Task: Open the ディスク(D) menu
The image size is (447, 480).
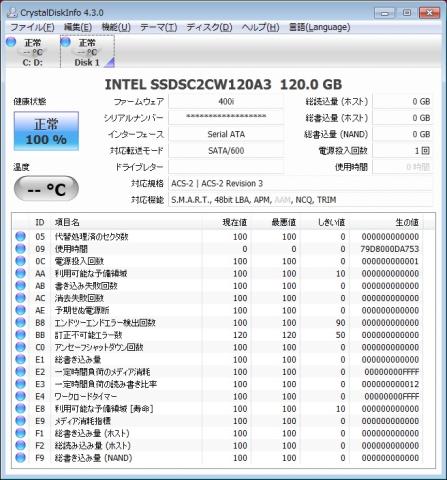Action: [x=209, y=27]
